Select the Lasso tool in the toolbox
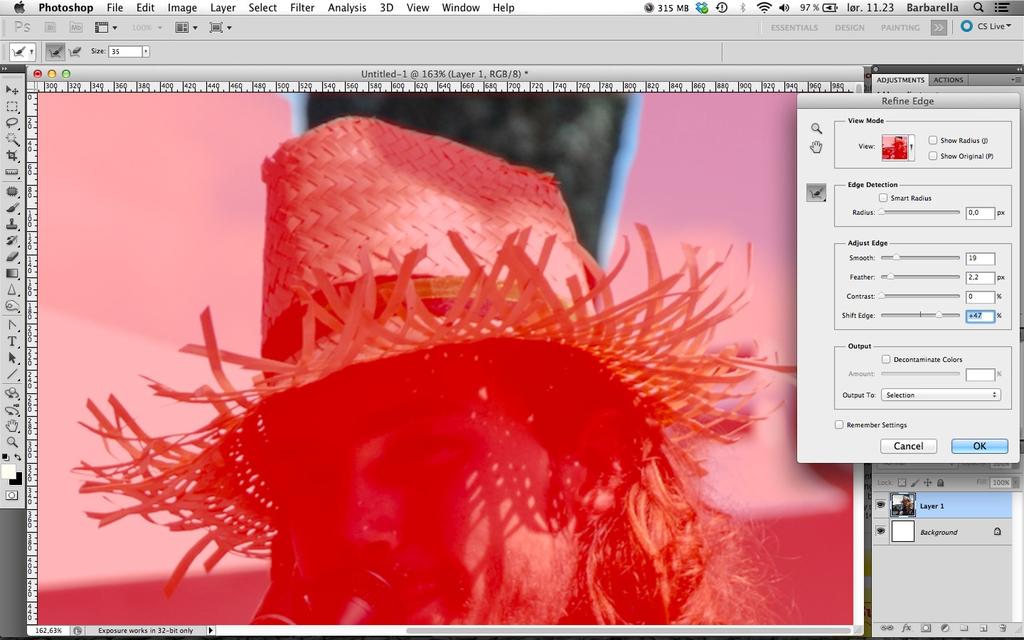The image size is (1024, 640). coord(13,123)
